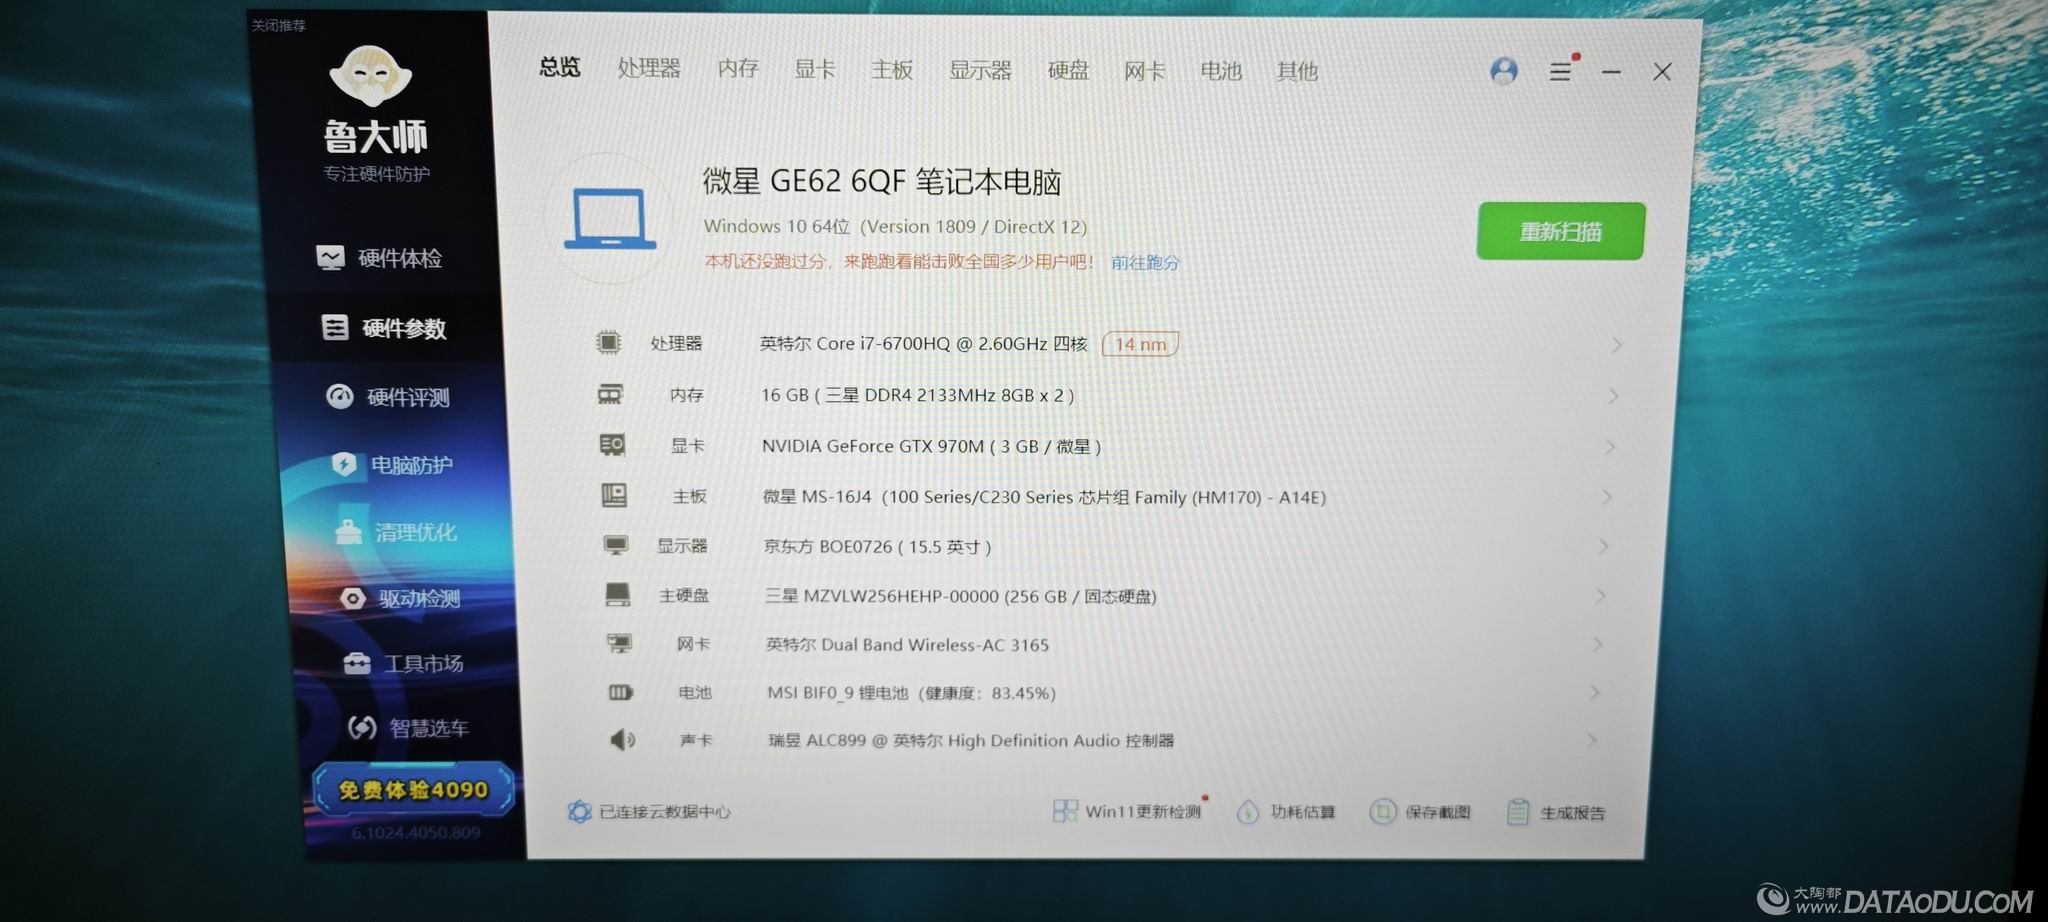Viewport: 2048px width, 922px height.
Task: Expand the 主硬盘 row chevron
Action: click(x=1600, y=595)
